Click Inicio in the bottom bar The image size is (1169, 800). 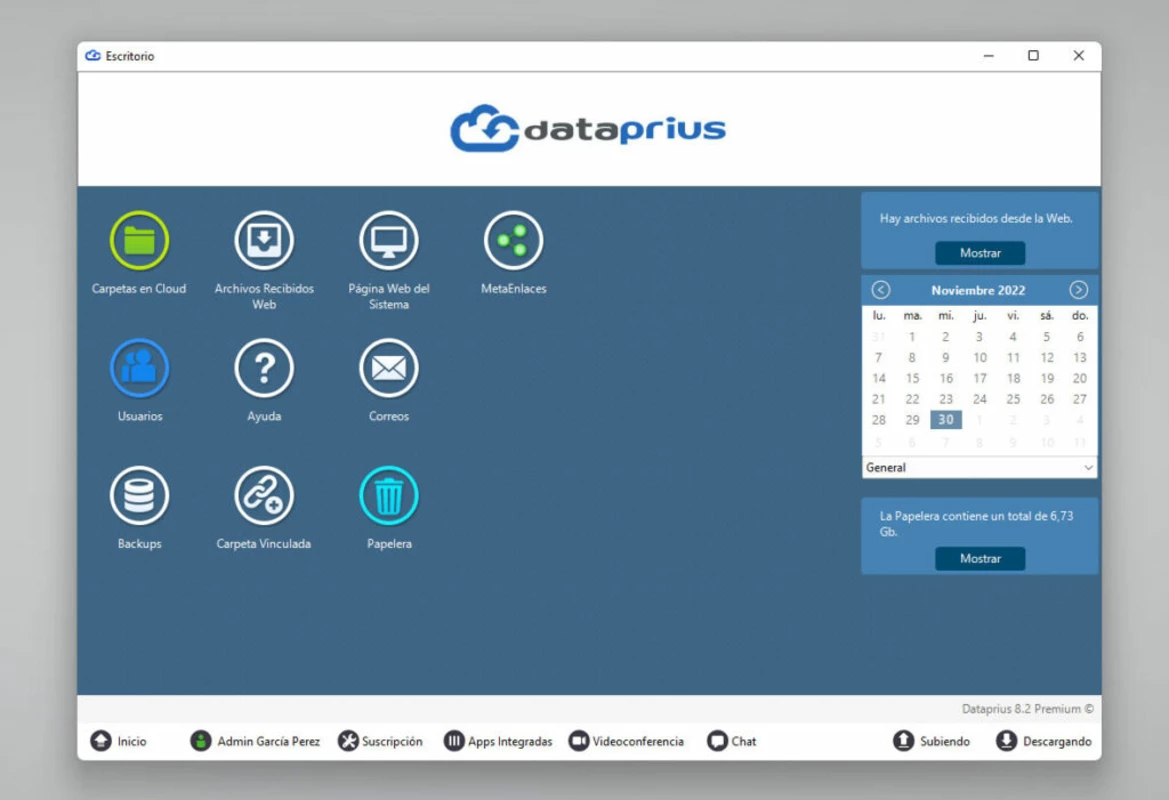(119, 741)
